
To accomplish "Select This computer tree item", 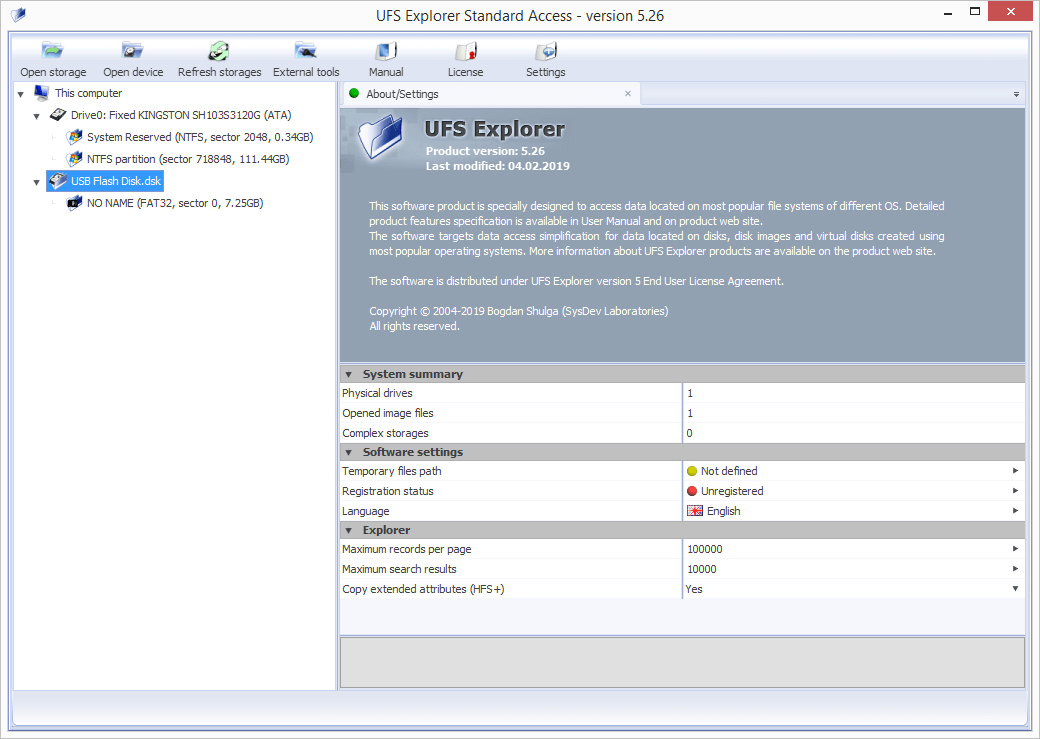I will pos(88,93).
